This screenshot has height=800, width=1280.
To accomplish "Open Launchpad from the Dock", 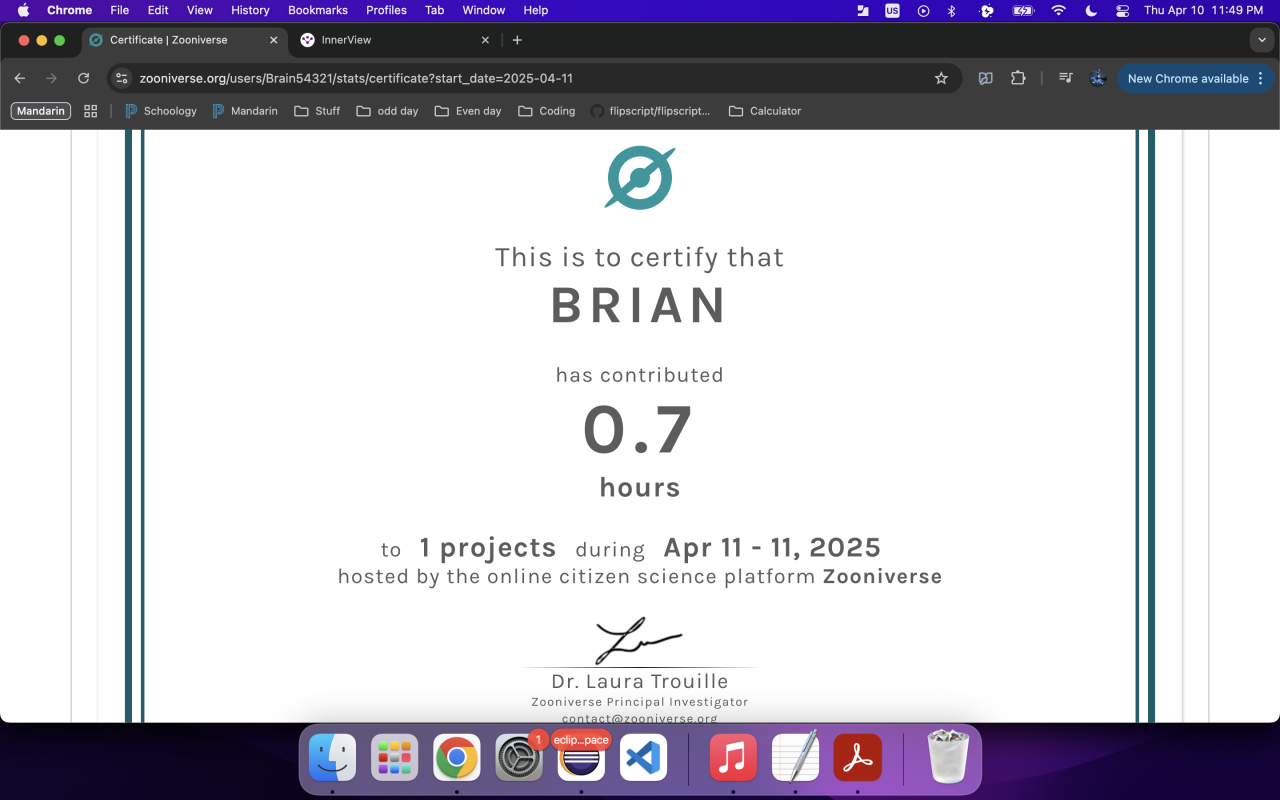I will [395, 757].
